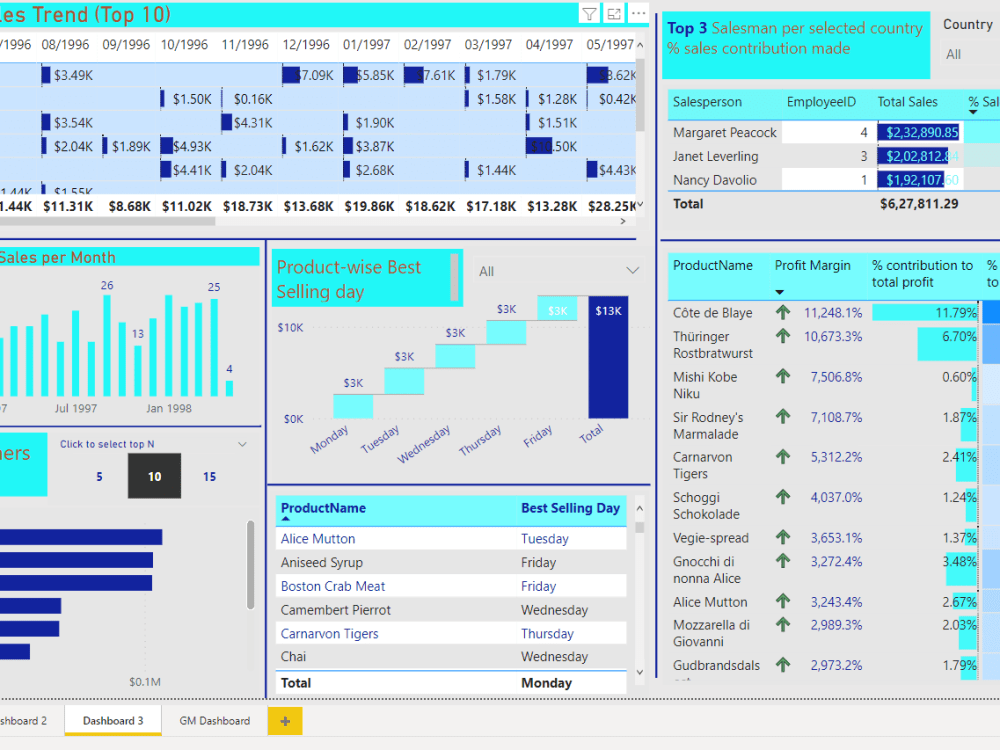Click green arrow for Vegie-spread row
1000x750 pixels.
(783, 538)
